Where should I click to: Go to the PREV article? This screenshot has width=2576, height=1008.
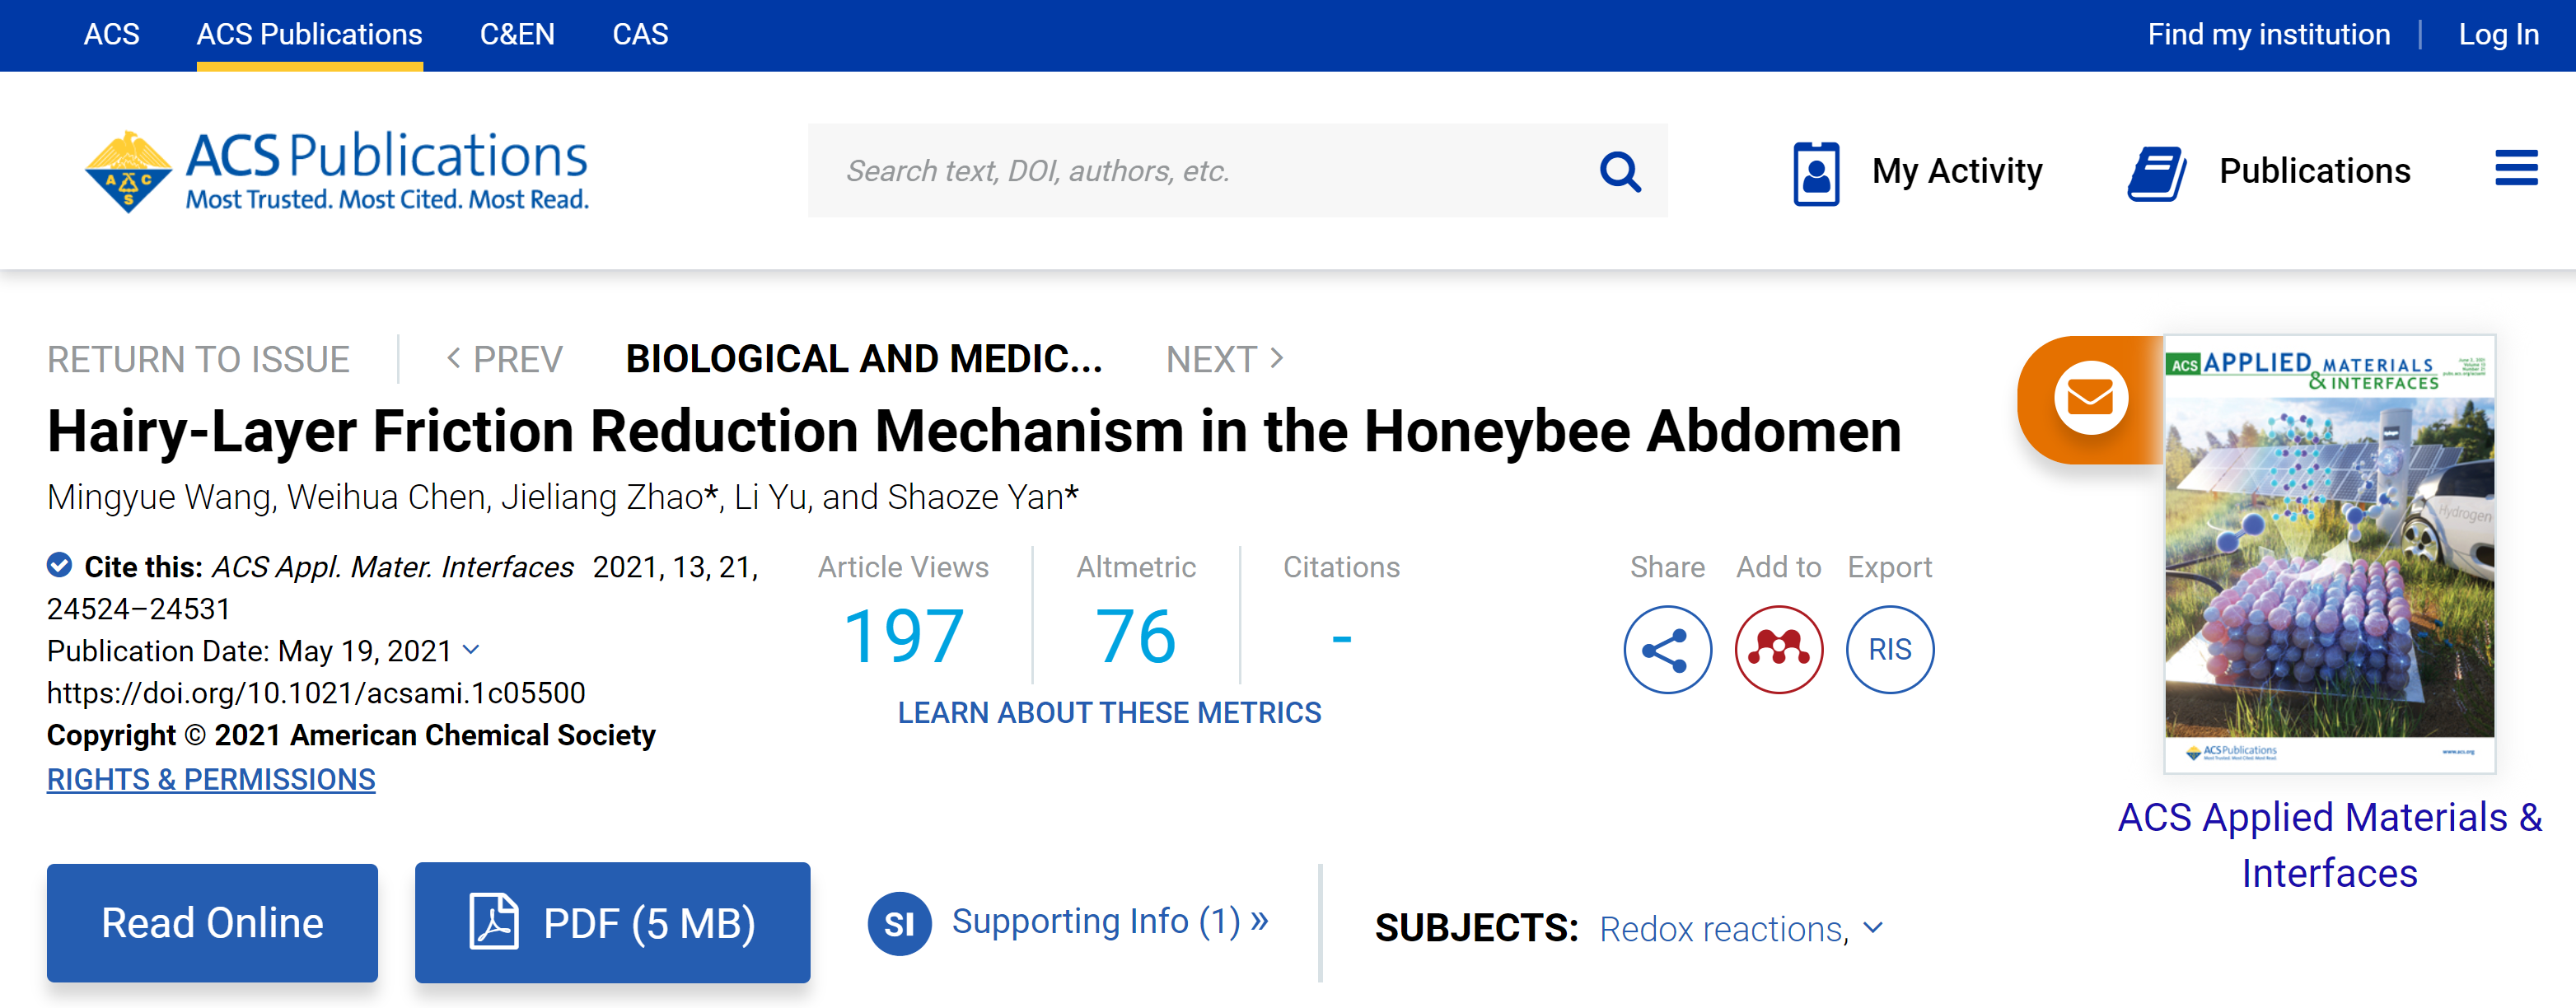[504, 359]
